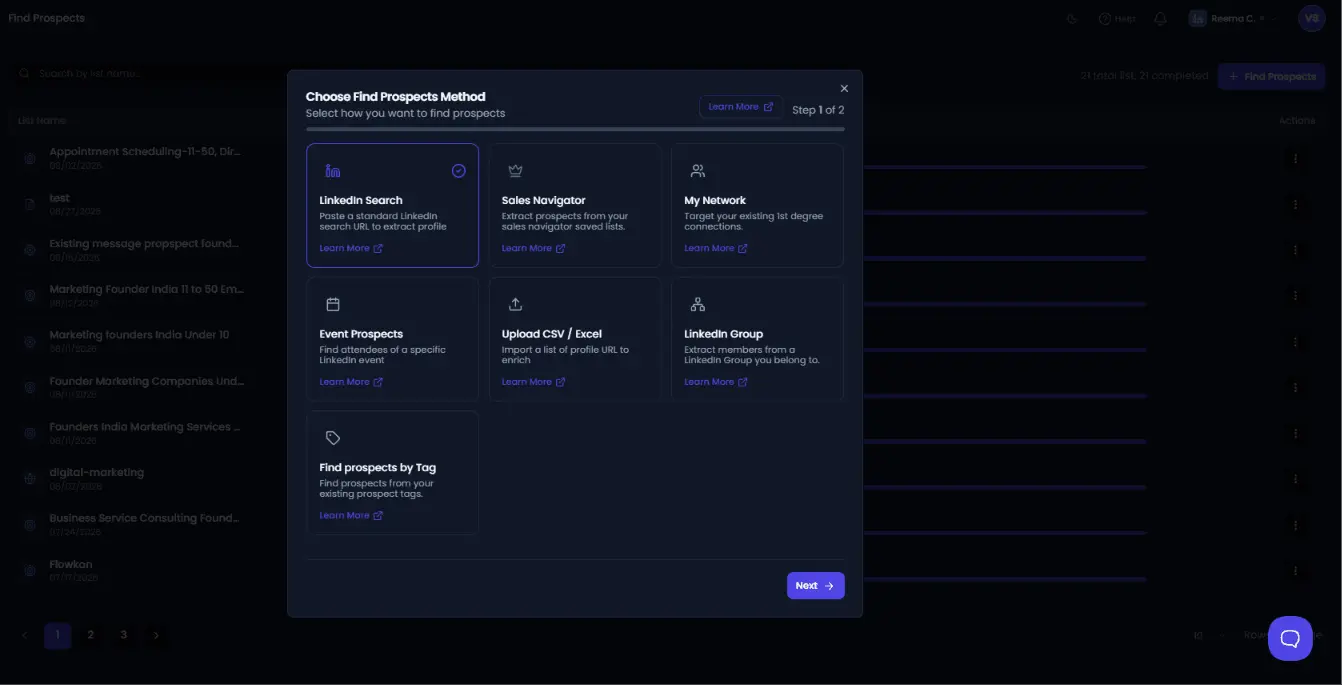This screenshot has height=685, width=1342.
Task: Open the Learn More button beside Step 1 of 2
Action: coord(741,107)
